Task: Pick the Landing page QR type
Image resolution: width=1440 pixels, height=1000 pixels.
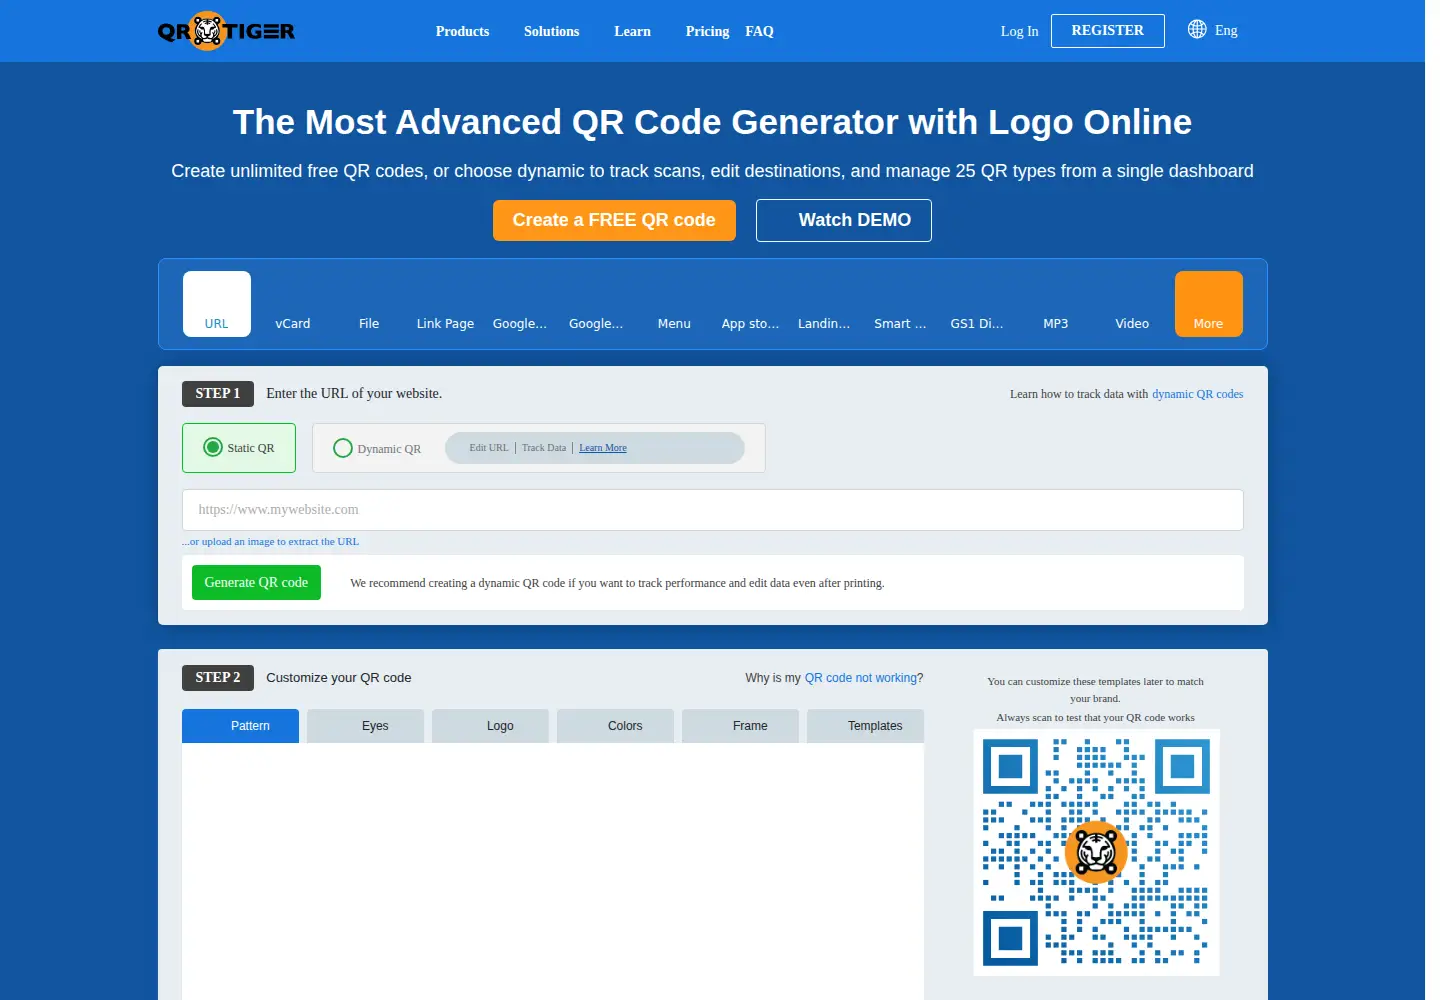Action: [x=824, y=304]
